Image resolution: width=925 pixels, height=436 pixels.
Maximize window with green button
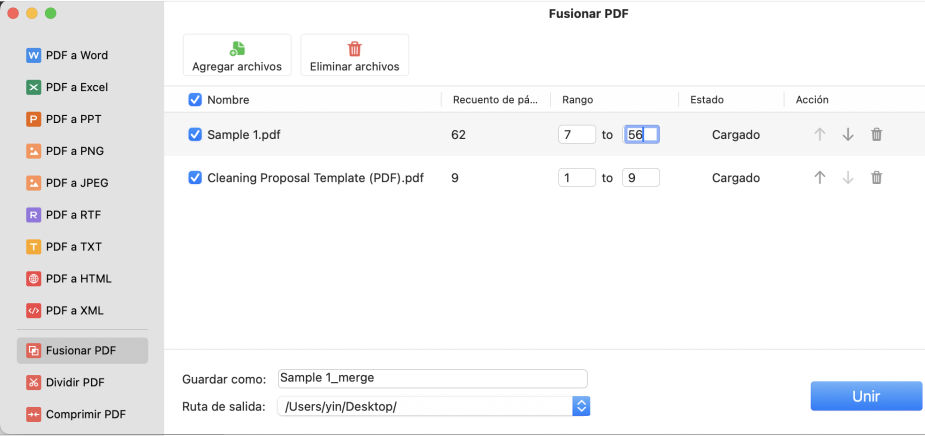tap(51, 13)
